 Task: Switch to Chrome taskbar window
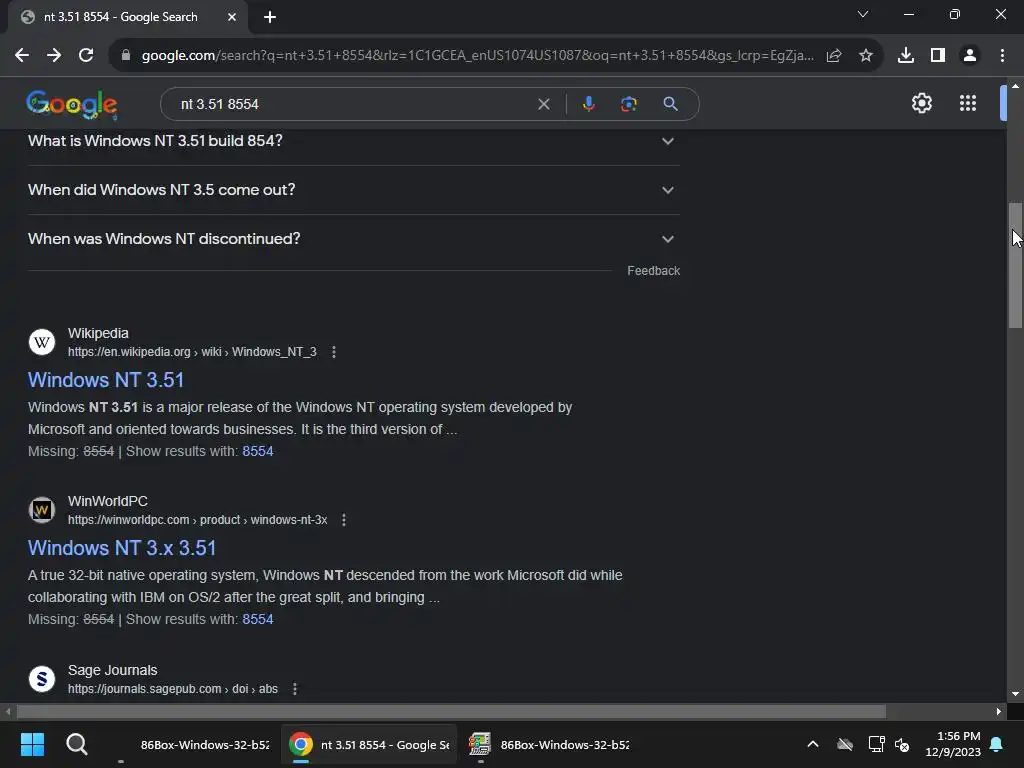tap(370, 744)
